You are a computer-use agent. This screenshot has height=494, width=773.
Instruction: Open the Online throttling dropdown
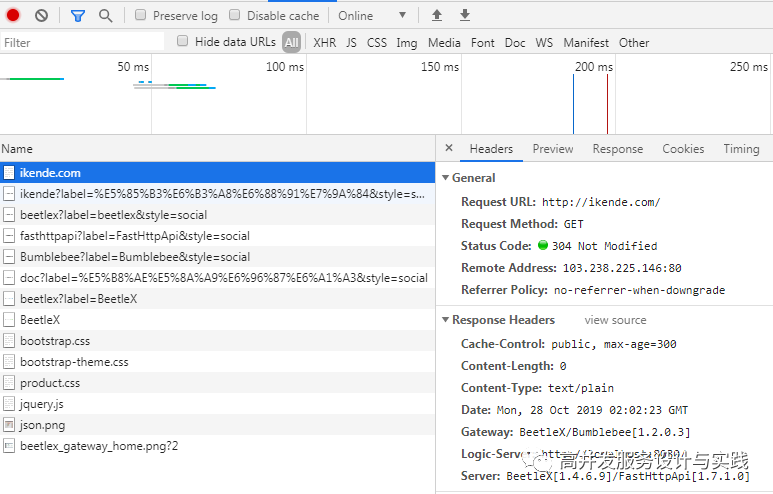click(x=372, y=16)
